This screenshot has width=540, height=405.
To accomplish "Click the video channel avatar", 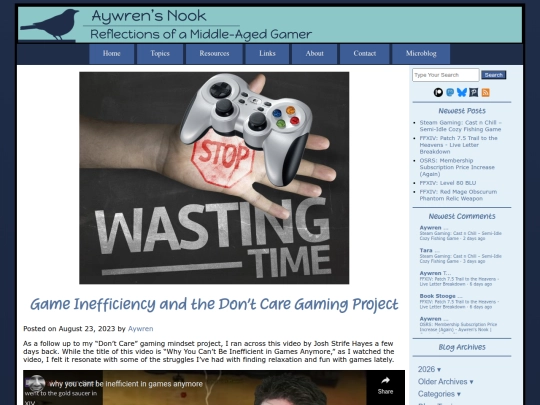I will click(x=36, y=383).
